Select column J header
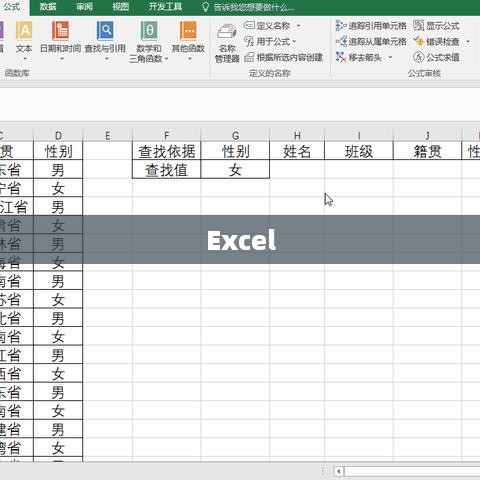Screen dimensions: 480x480 pos(428,135)
